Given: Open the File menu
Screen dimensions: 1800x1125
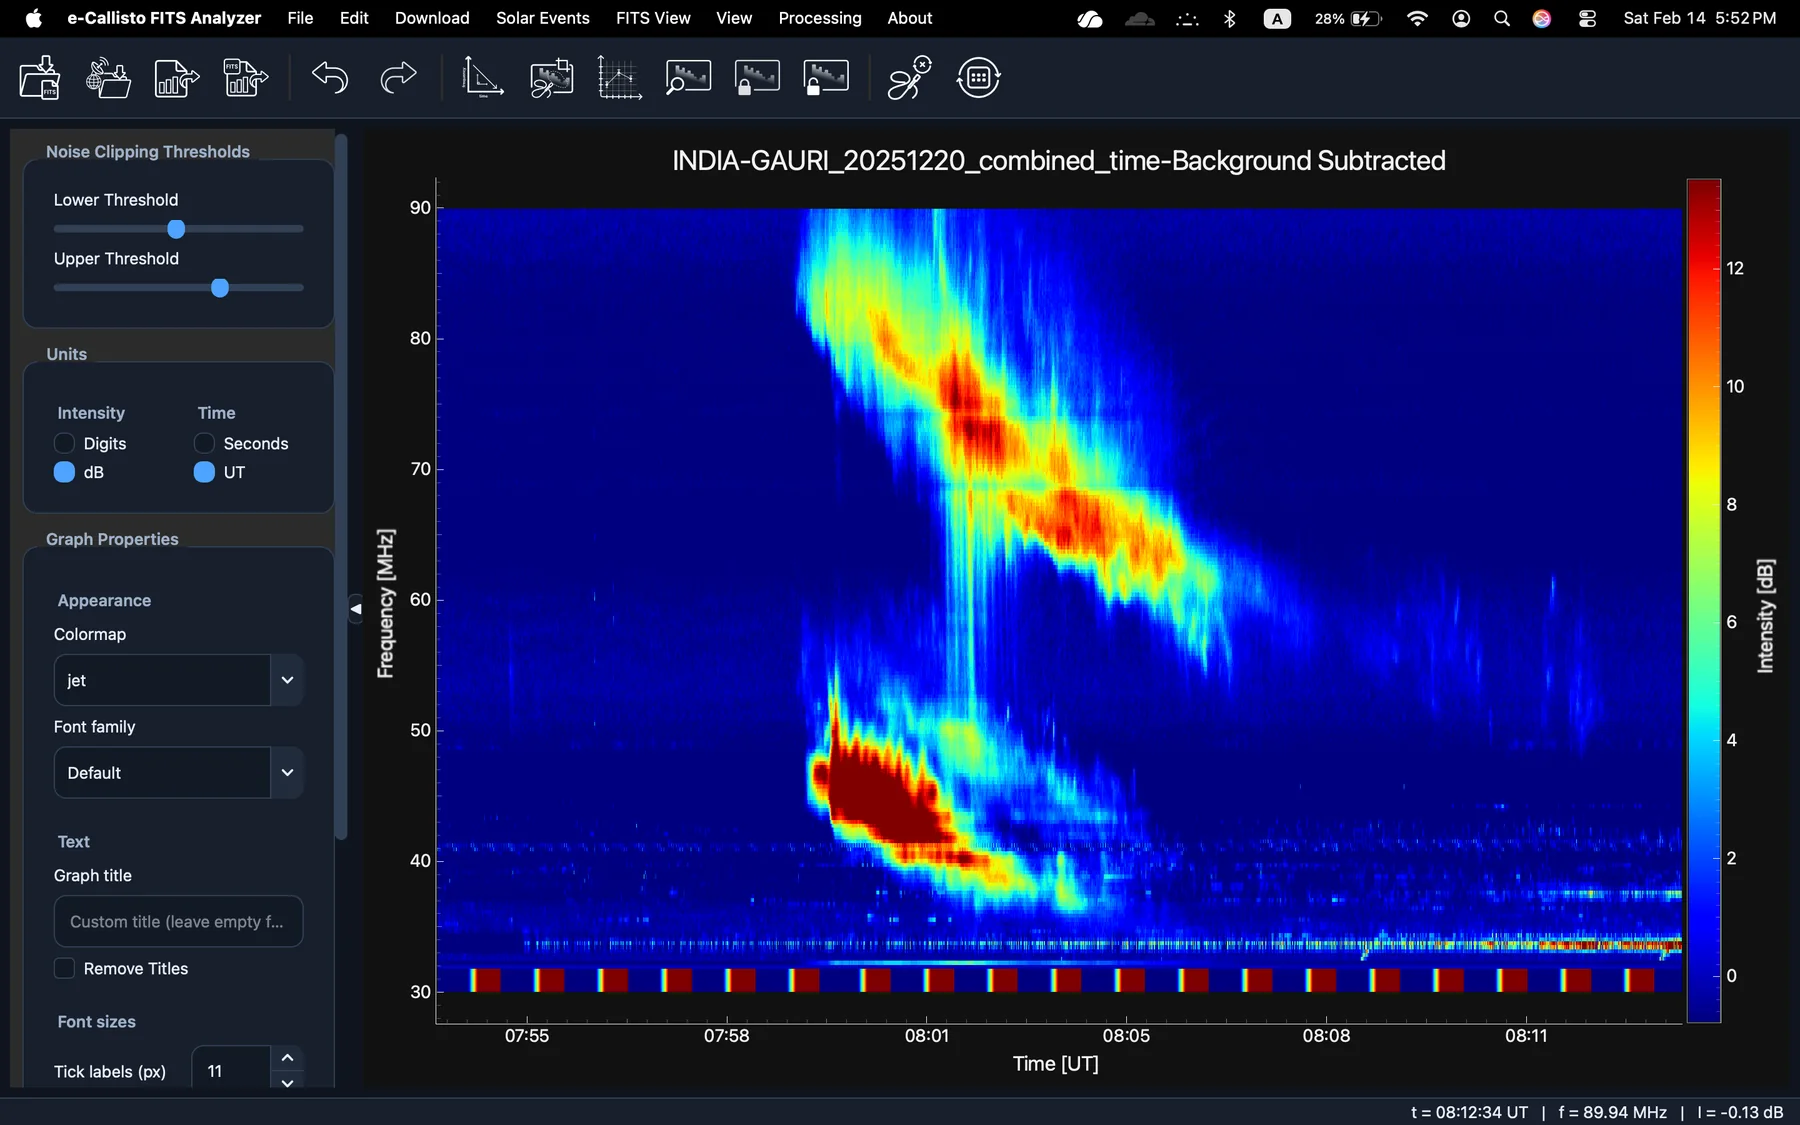Looking at the screenshot, I should coord(300,18).
